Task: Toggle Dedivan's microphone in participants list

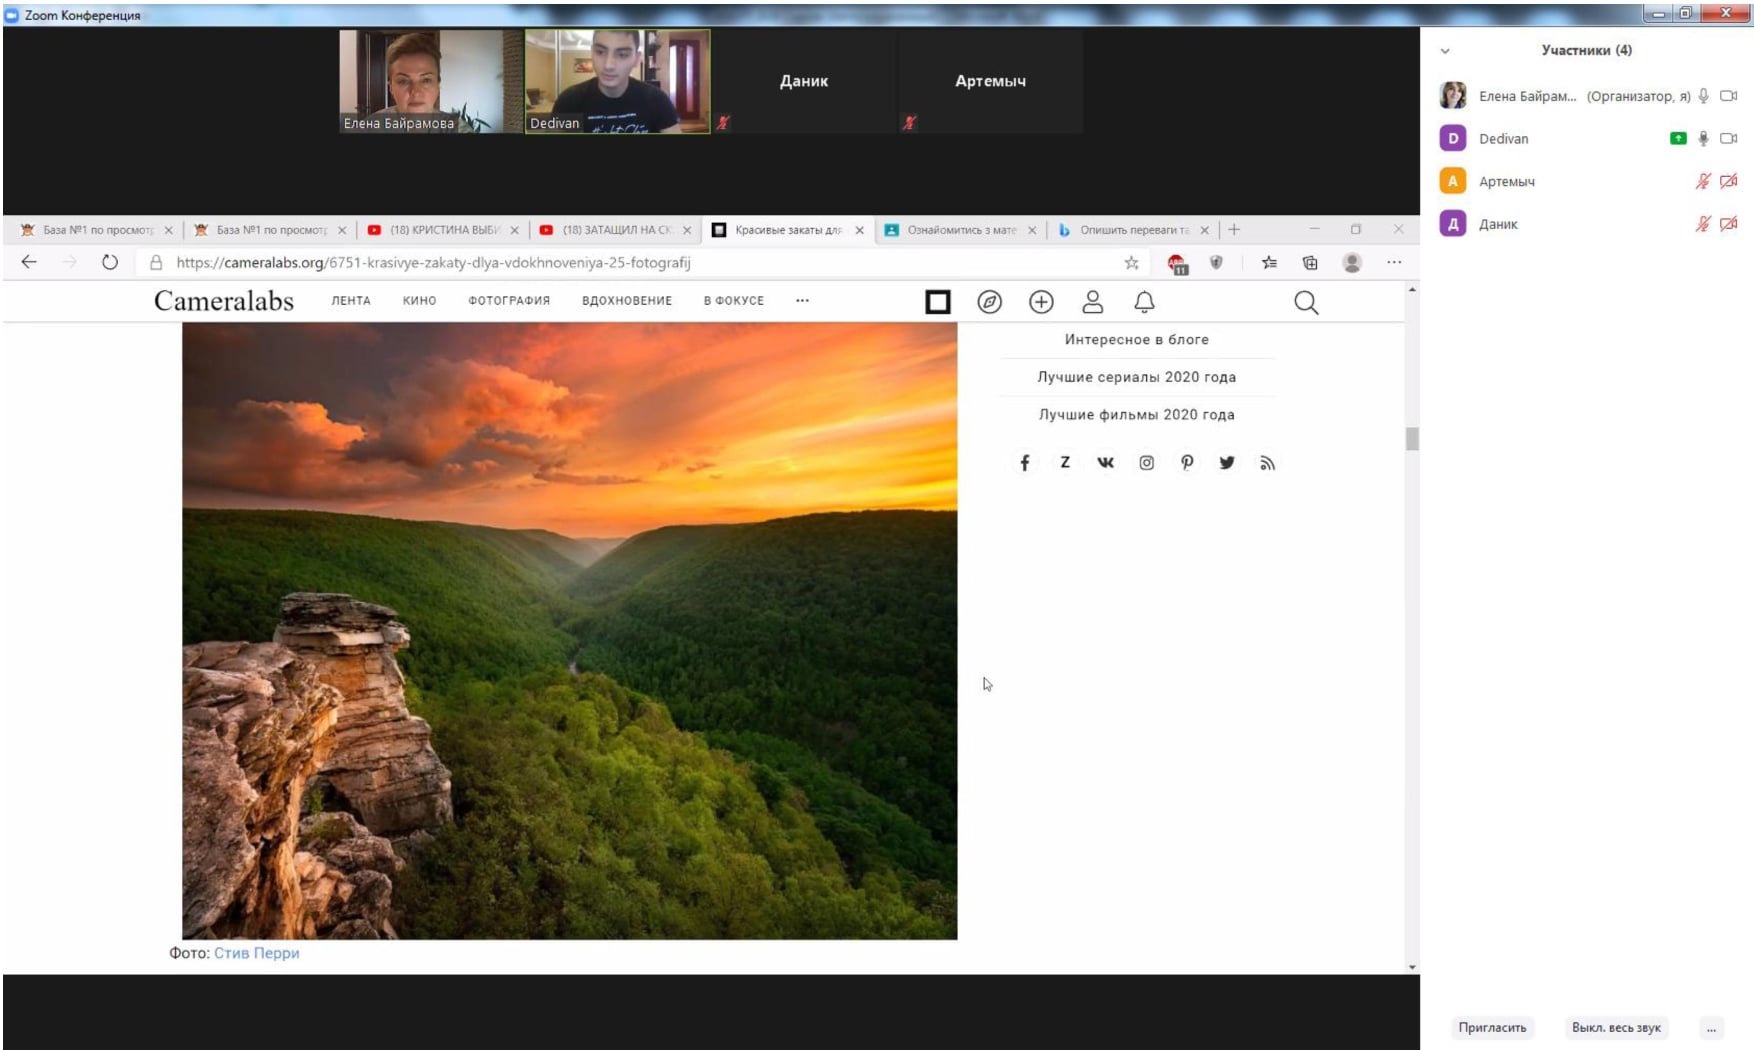Action: tap(1703, 139)
